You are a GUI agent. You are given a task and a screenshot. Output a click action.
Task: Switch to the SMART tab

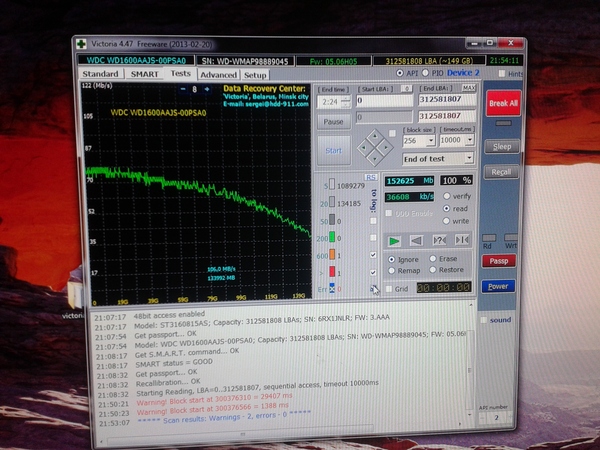tap(144, 74)
